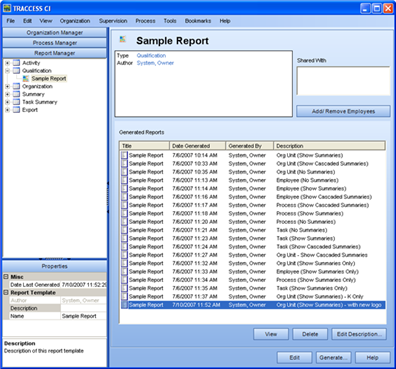
Task: Select the Sample Report tree item
Action: [49, 79]
